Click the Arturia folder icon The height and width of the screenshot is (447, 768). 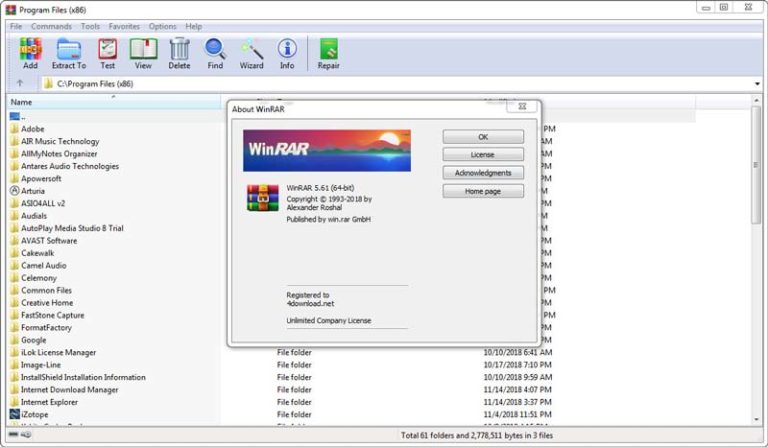tap(14, 190)
